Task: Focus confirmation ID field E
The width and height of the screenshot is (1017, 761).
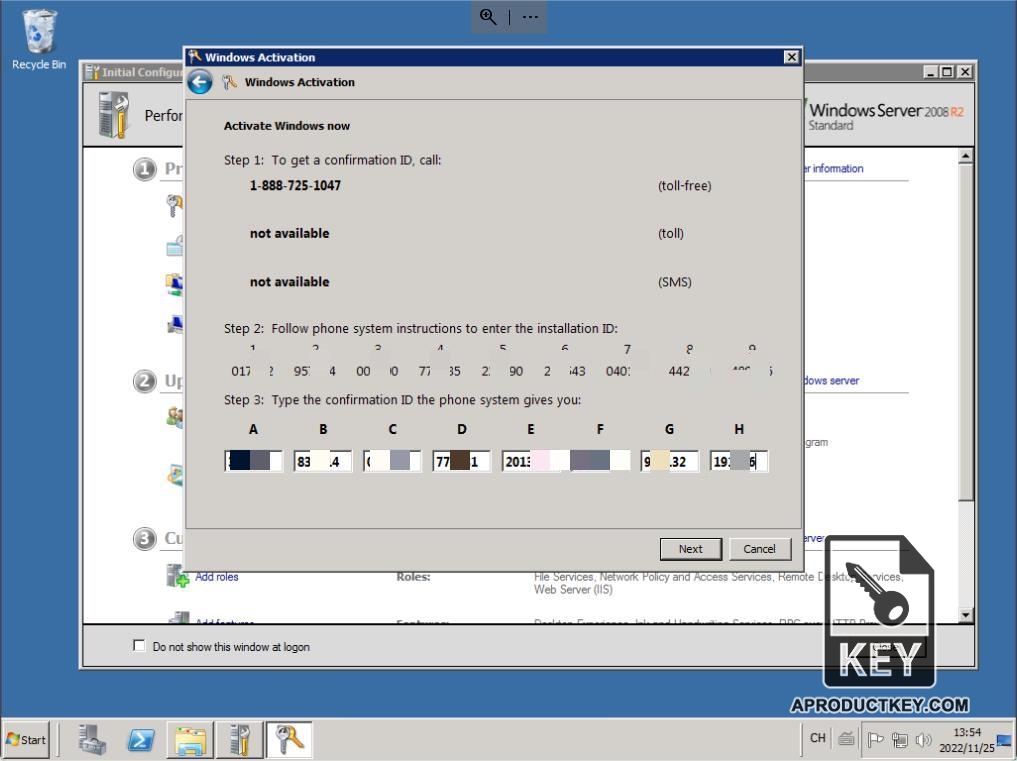Action: tap(531, 461)
